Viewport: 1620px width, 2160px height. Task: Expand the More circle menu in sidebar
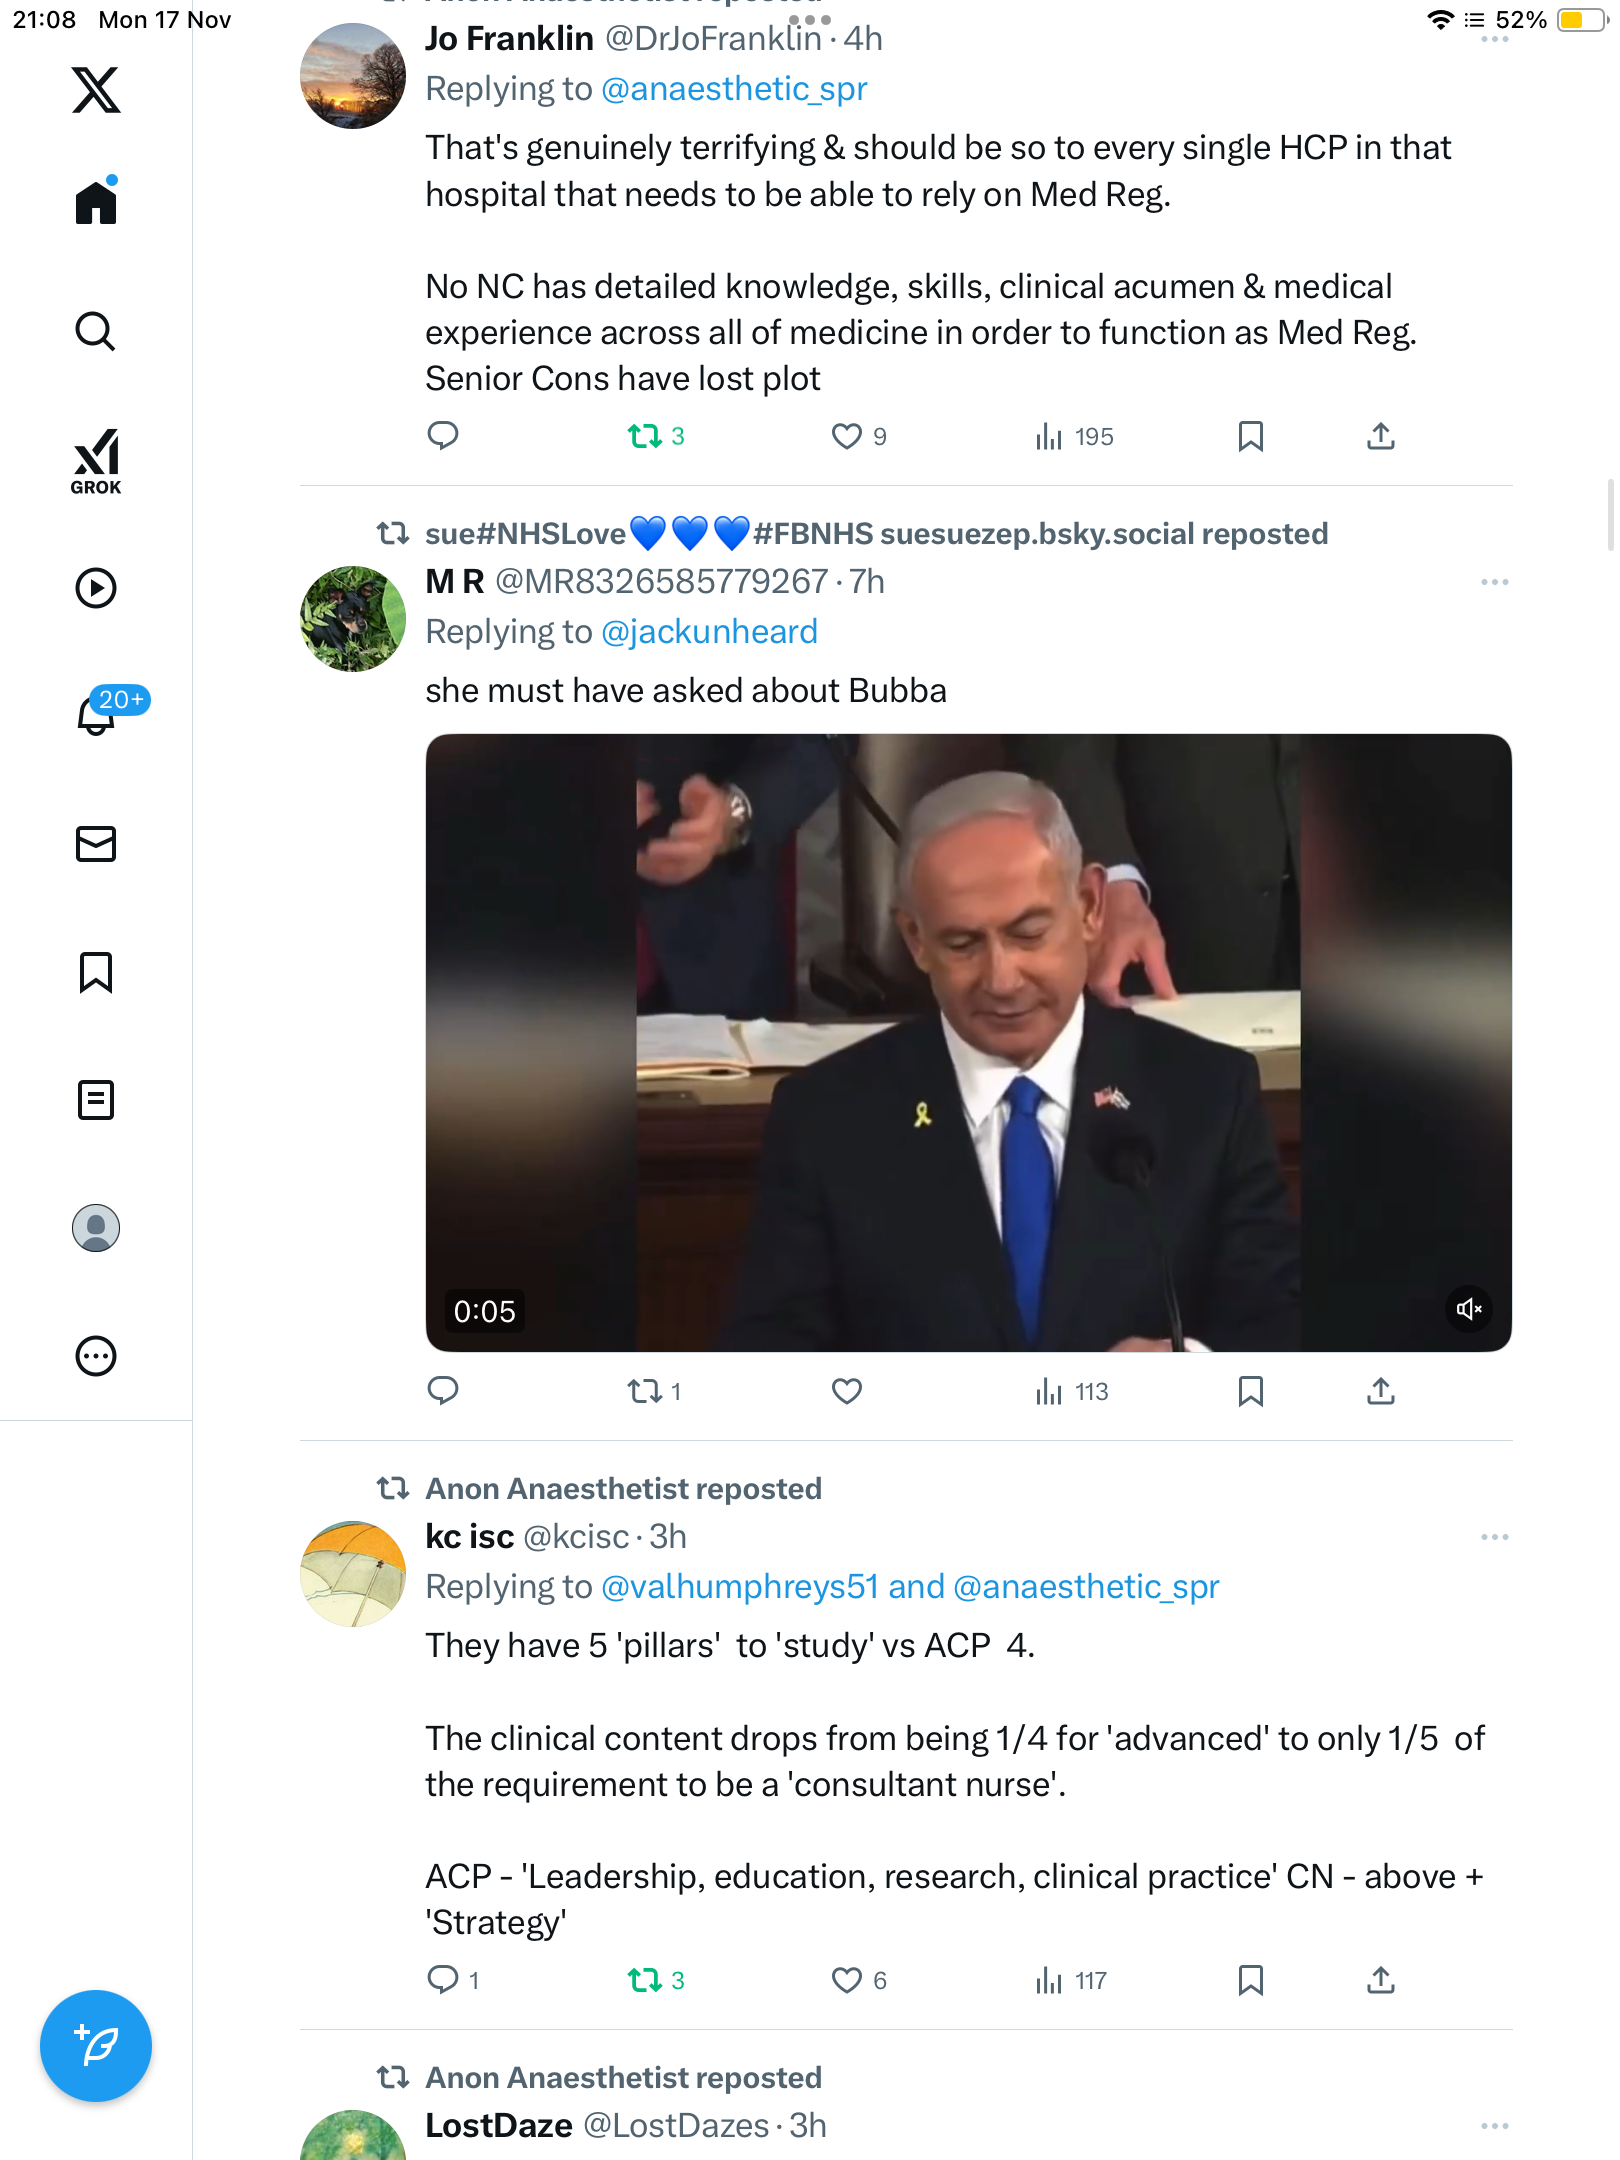point(96,1356)
